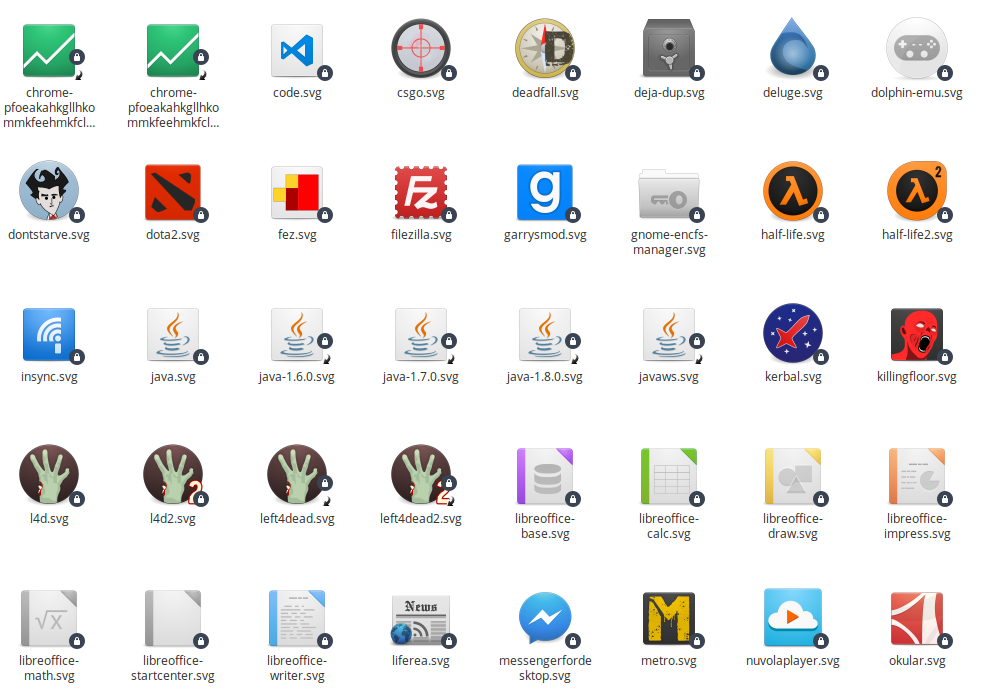
Task: Click the dota2.svg red icon
Action: click(x=173, y=192)
